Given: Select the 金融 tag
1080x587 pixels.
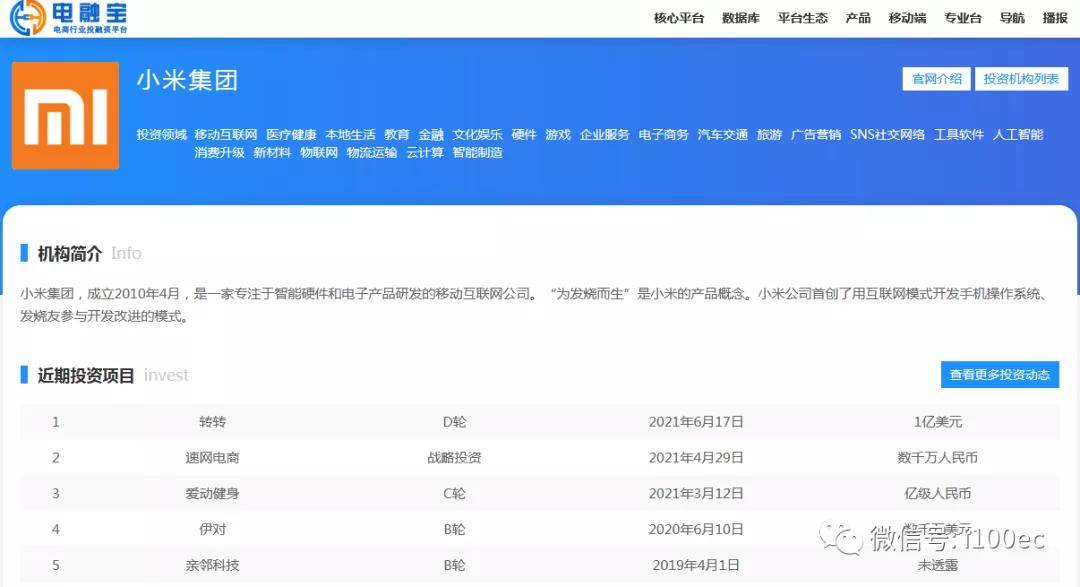Looking at the screenshot, I should coord(431,134).
